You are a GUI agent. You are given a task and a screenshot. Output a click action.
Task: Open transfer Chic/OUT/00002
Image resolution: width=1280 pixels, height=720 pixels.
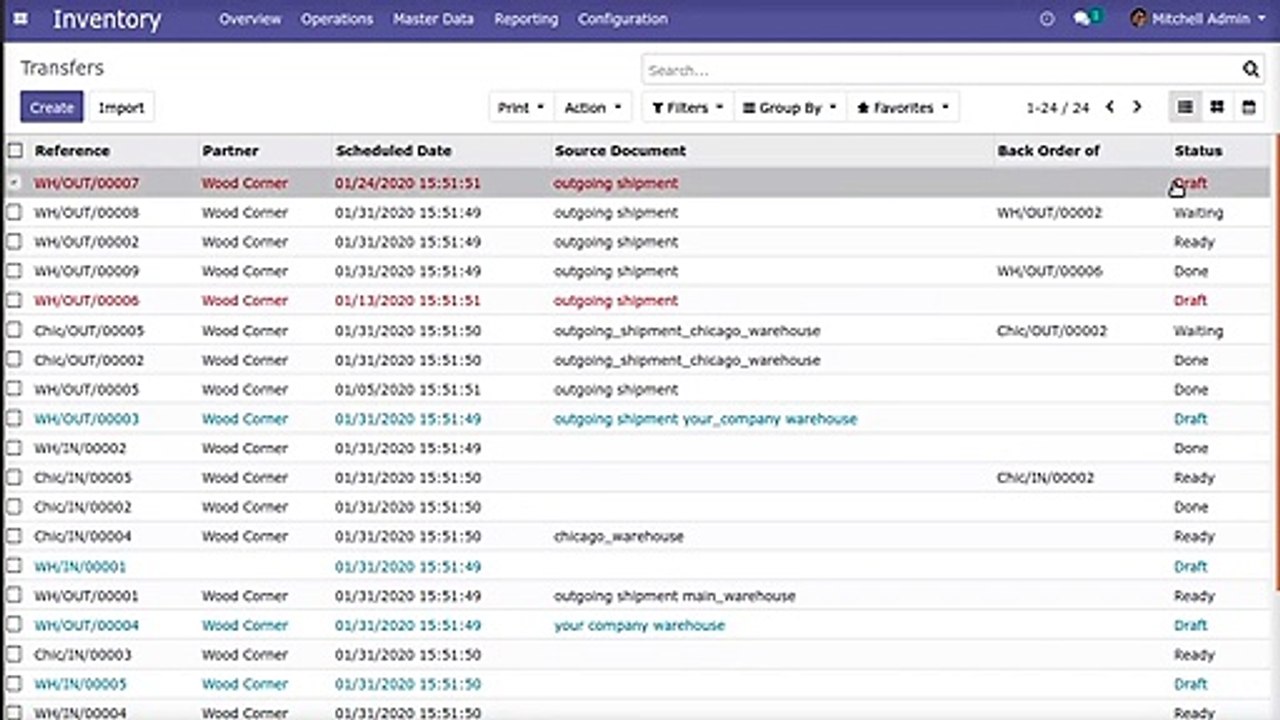click(89, 360)
